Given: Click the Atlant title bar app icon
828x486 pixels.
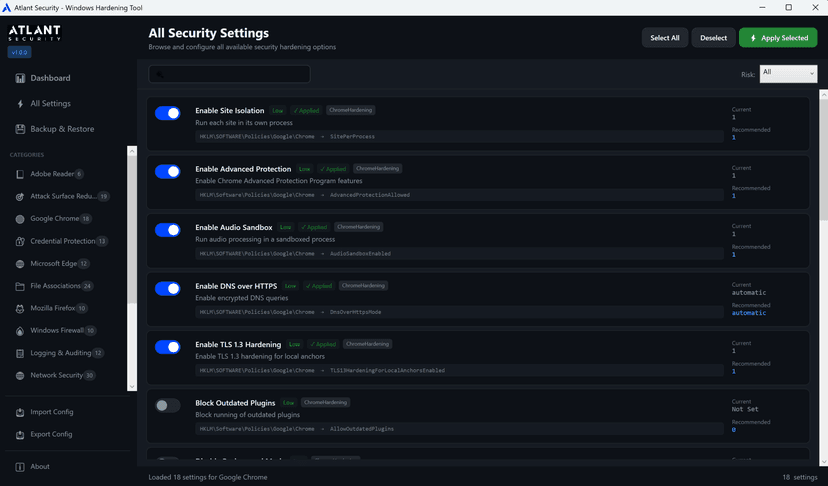Looking at the screenshot, I should [6, 7].
